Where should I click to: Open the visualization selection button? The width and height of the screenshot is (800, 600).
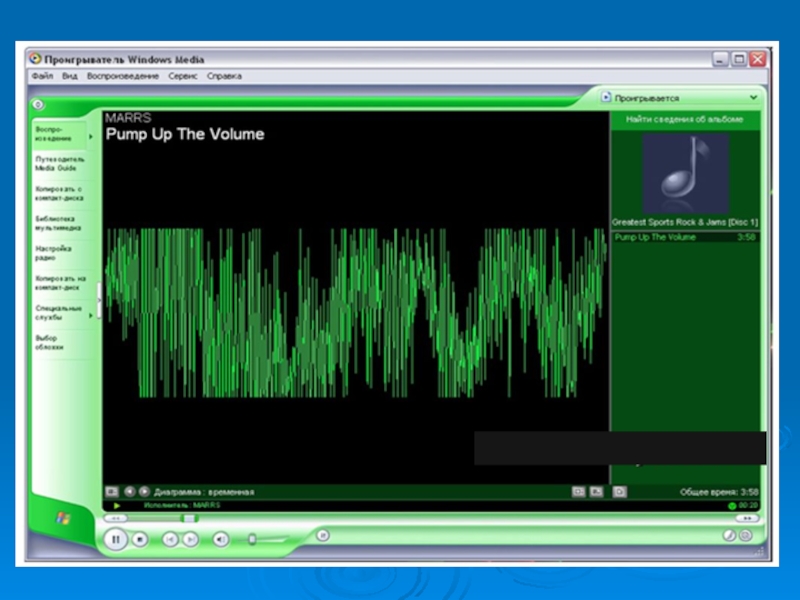pos(111,491)
